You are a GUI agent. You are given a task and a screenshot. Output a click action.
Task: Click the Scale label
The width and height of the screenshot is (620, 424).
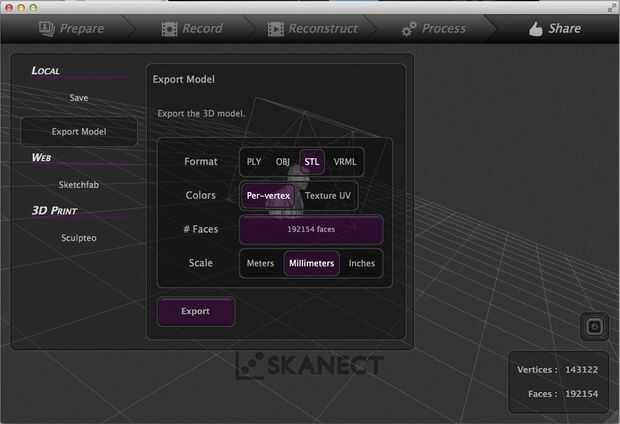pos(201,263)
